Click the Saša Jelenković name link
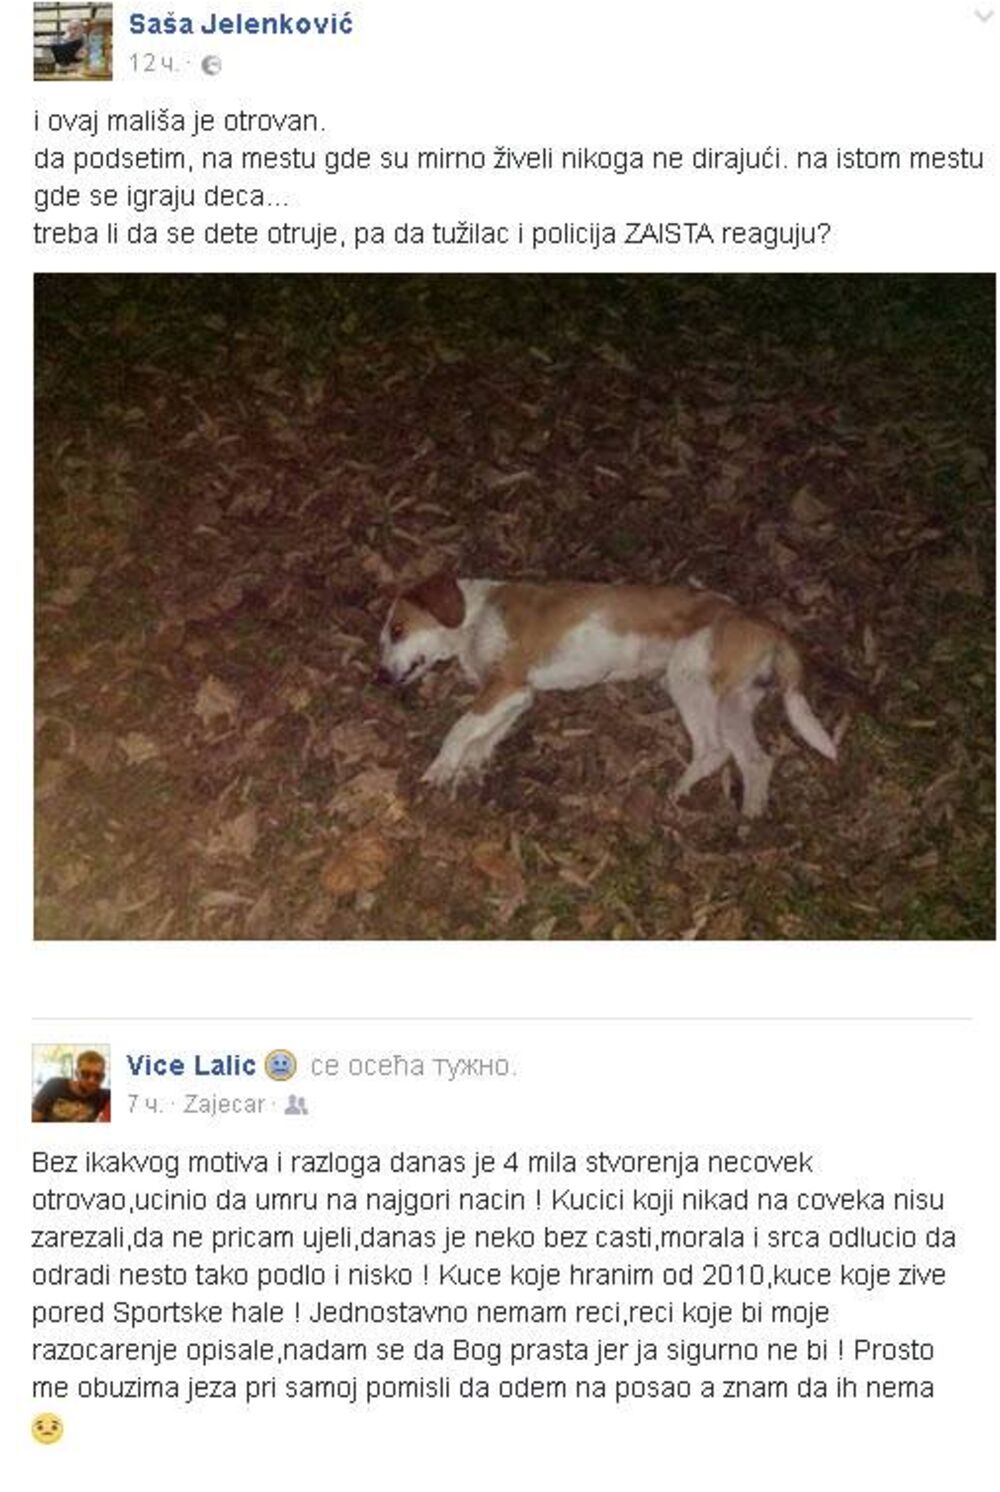1000x1492 pixels. (240, 25)
